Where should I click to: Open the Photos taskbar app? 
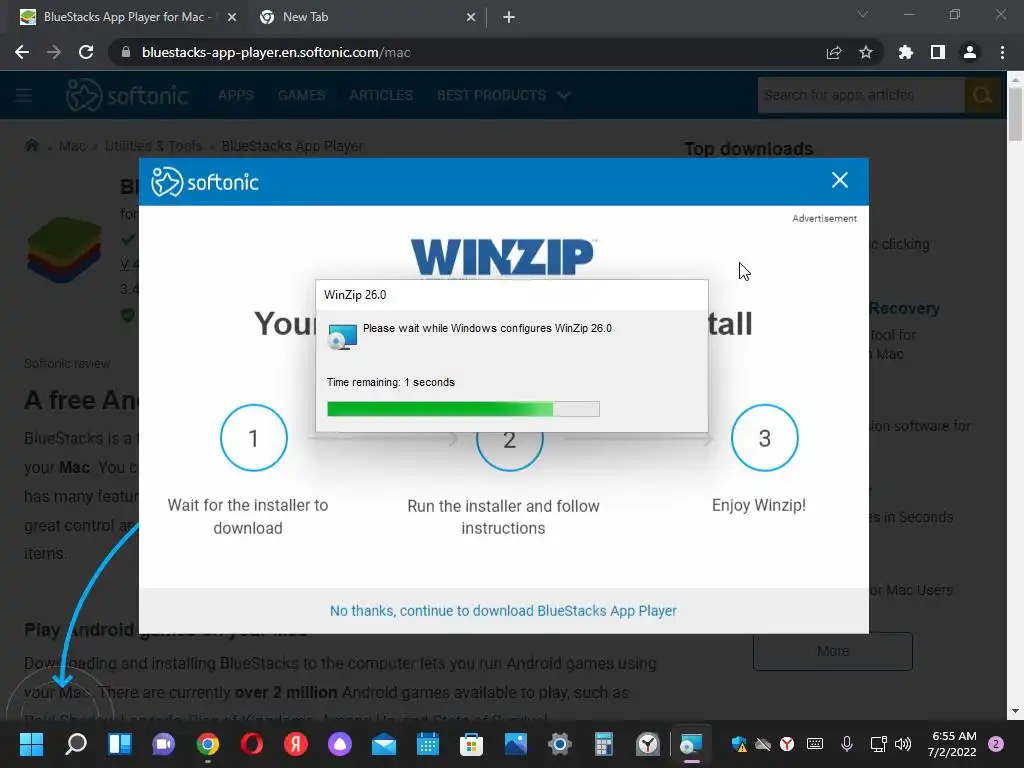point(515,743)
